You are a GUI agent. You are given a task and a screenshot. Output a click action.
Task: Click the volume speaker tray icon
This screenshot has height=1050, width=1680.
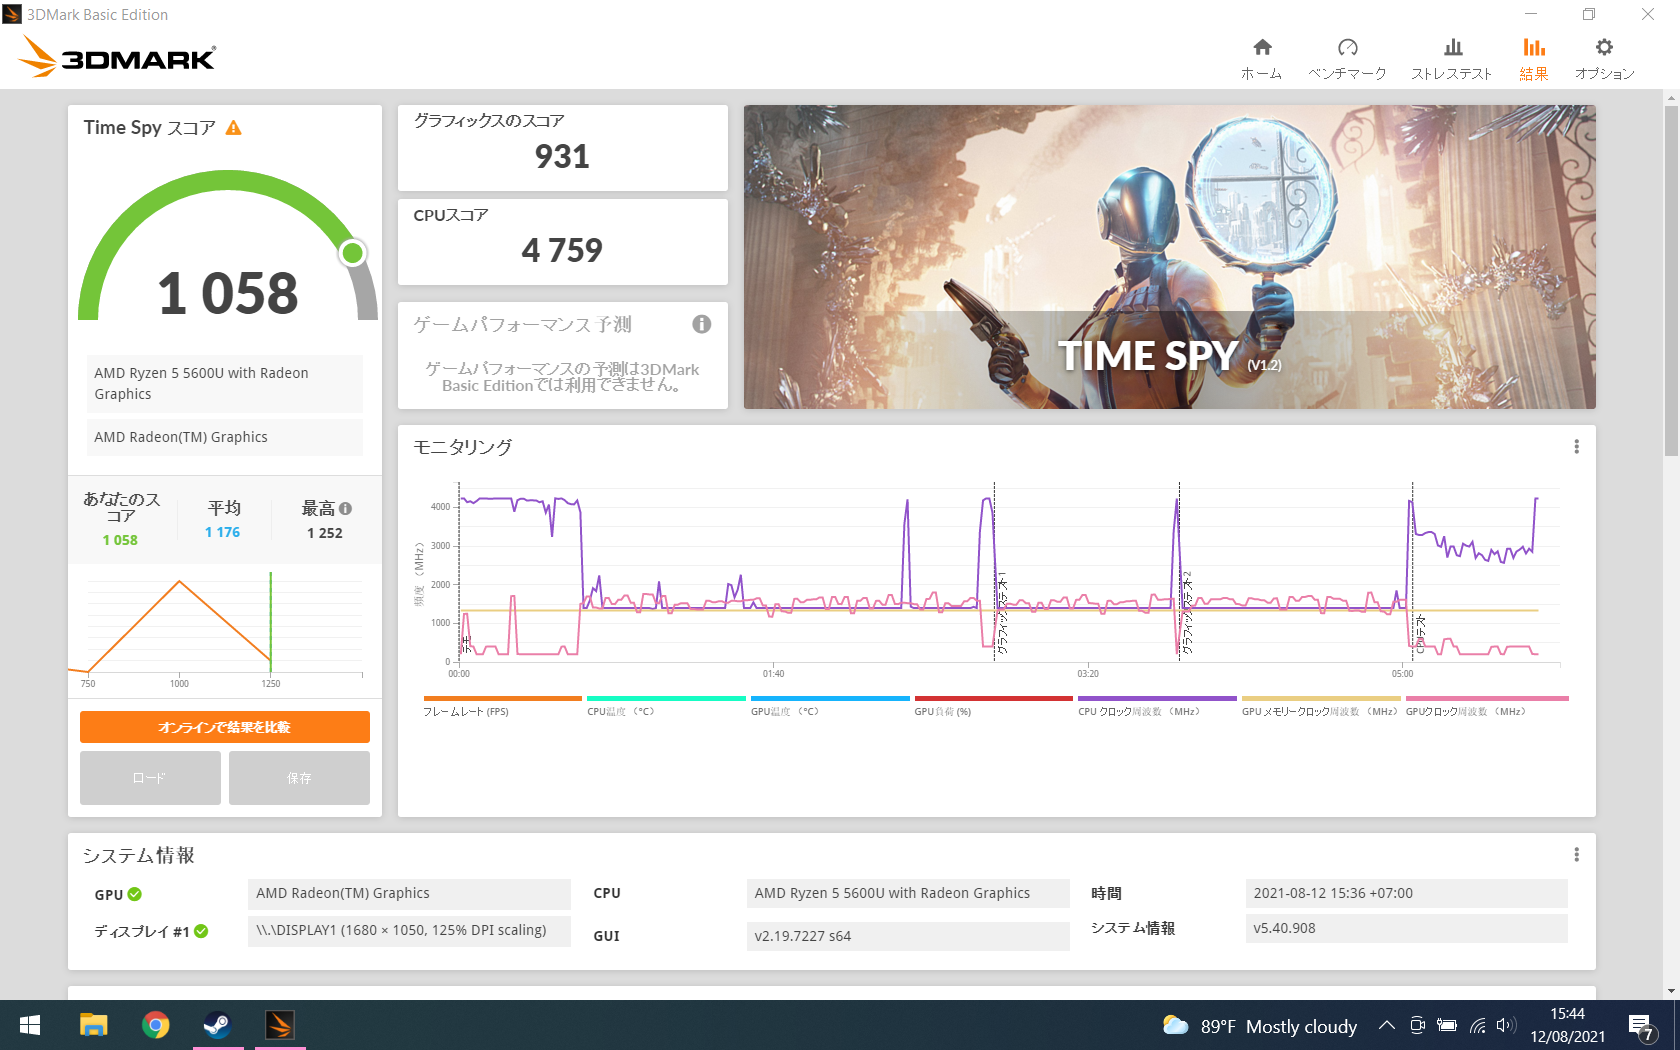pyautogui.click(x=1505, y=1025)
